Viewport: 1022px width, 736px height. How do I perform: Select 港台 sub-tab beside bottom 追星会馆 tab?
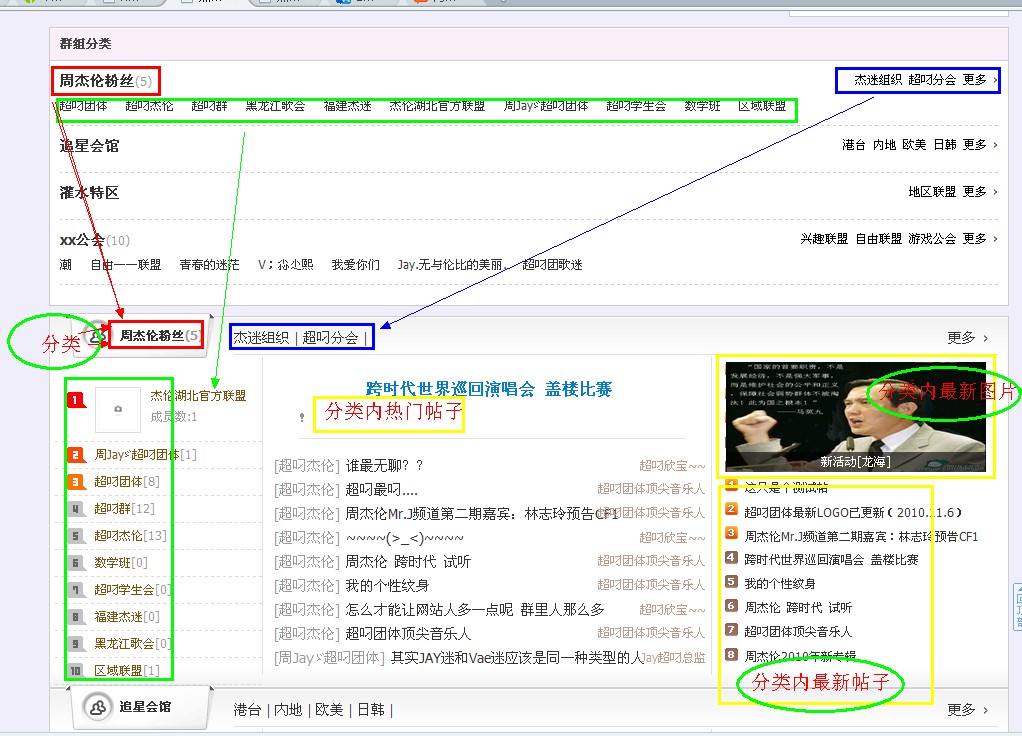tap(247, 710)
